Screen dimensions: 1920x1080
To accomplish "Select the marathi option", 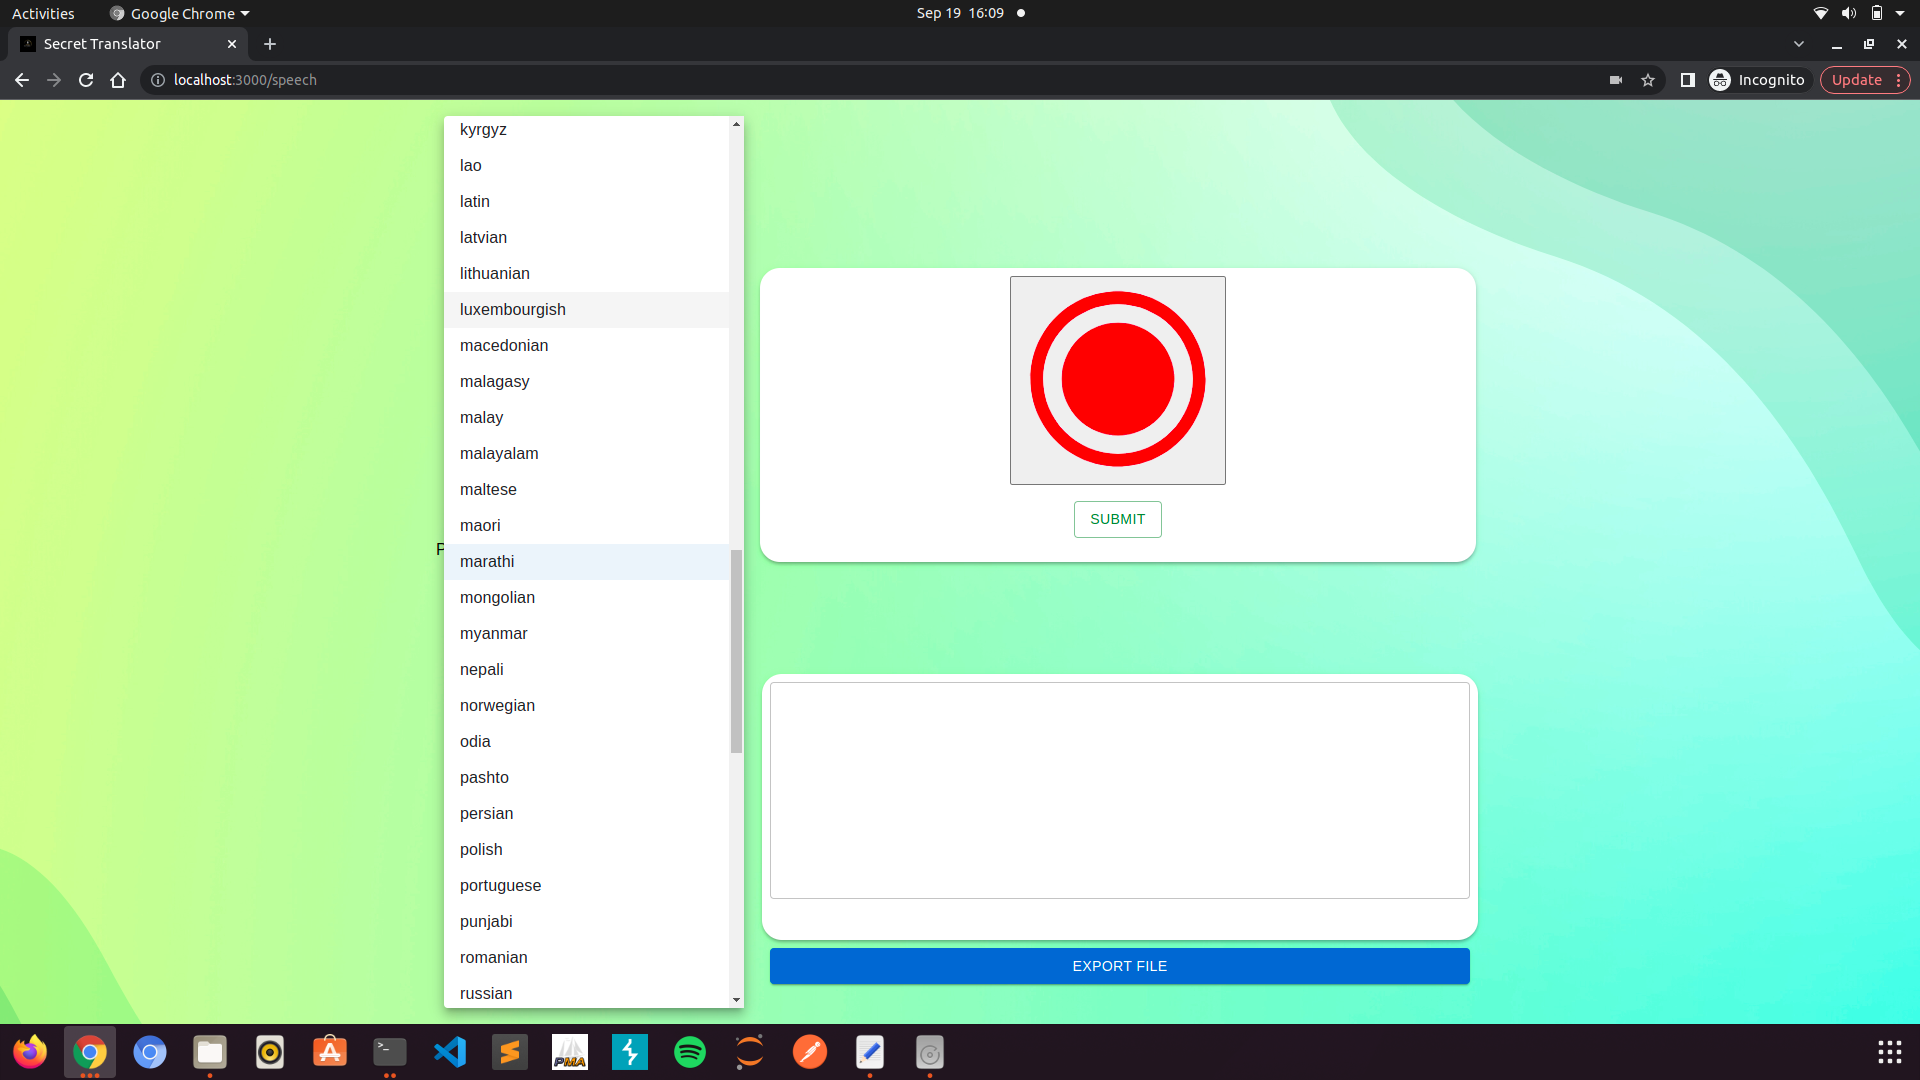I will tap(586, 562).
